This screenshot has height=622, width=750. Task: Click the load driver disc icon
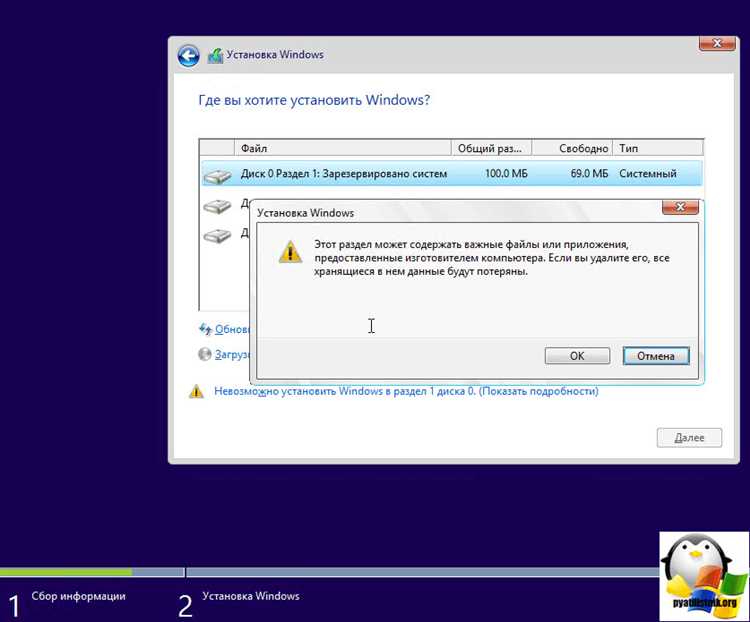pos(205,354)
